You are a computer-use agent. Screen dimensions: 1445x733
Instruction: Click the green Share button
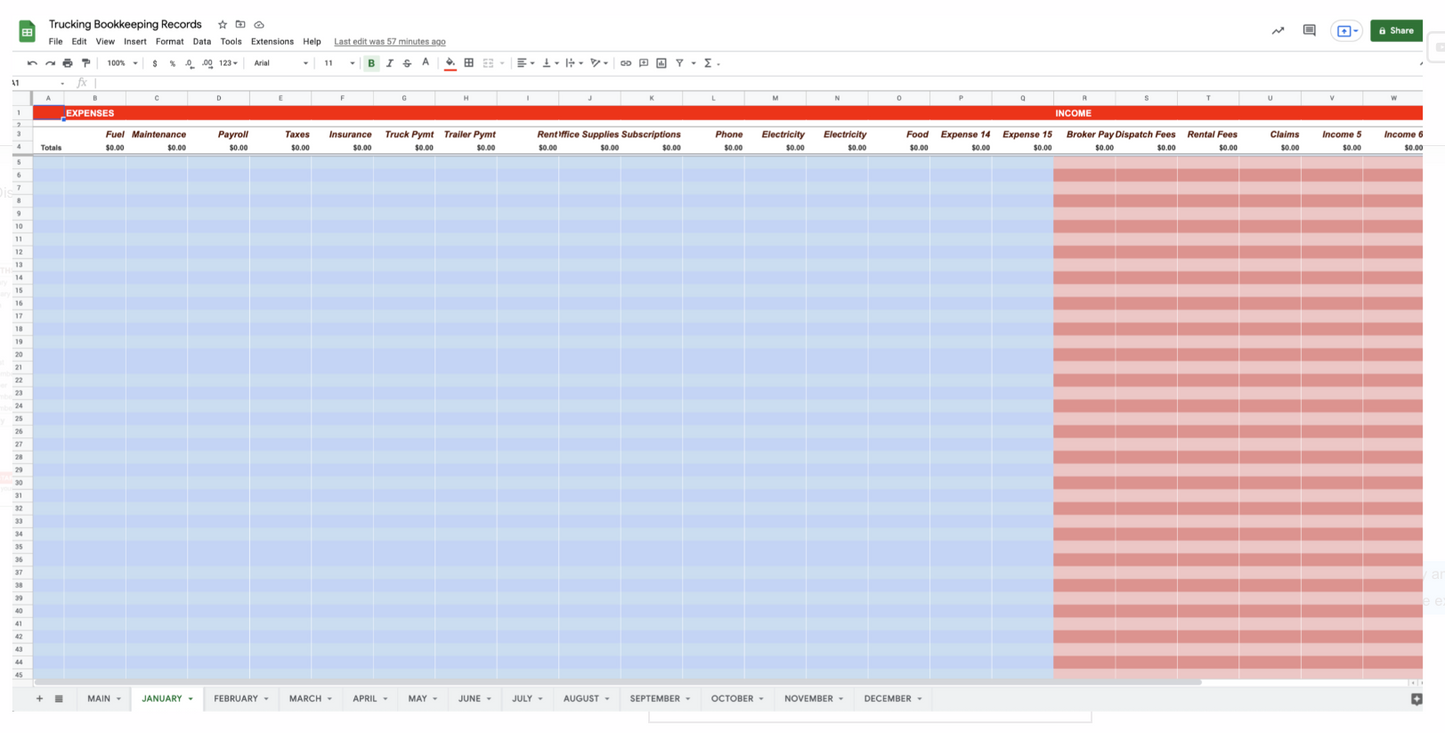point(1396,30)
